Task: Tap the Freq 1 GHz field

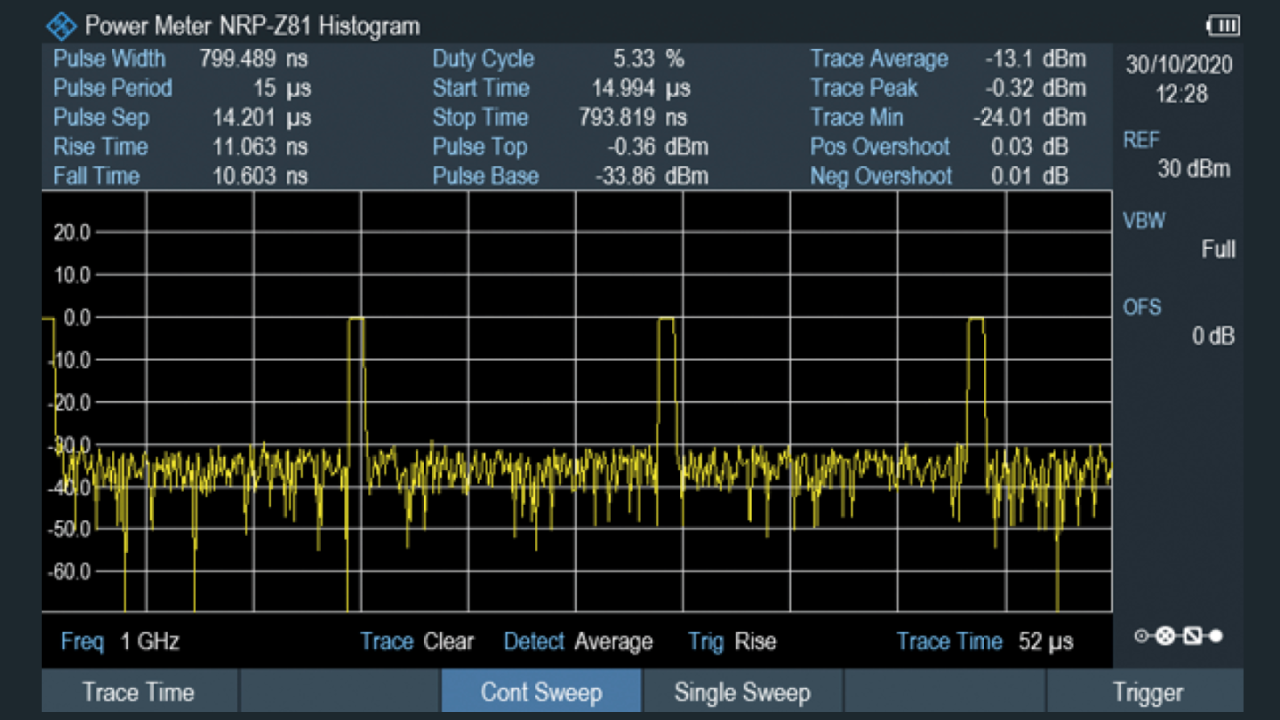Action: point(120,642)
